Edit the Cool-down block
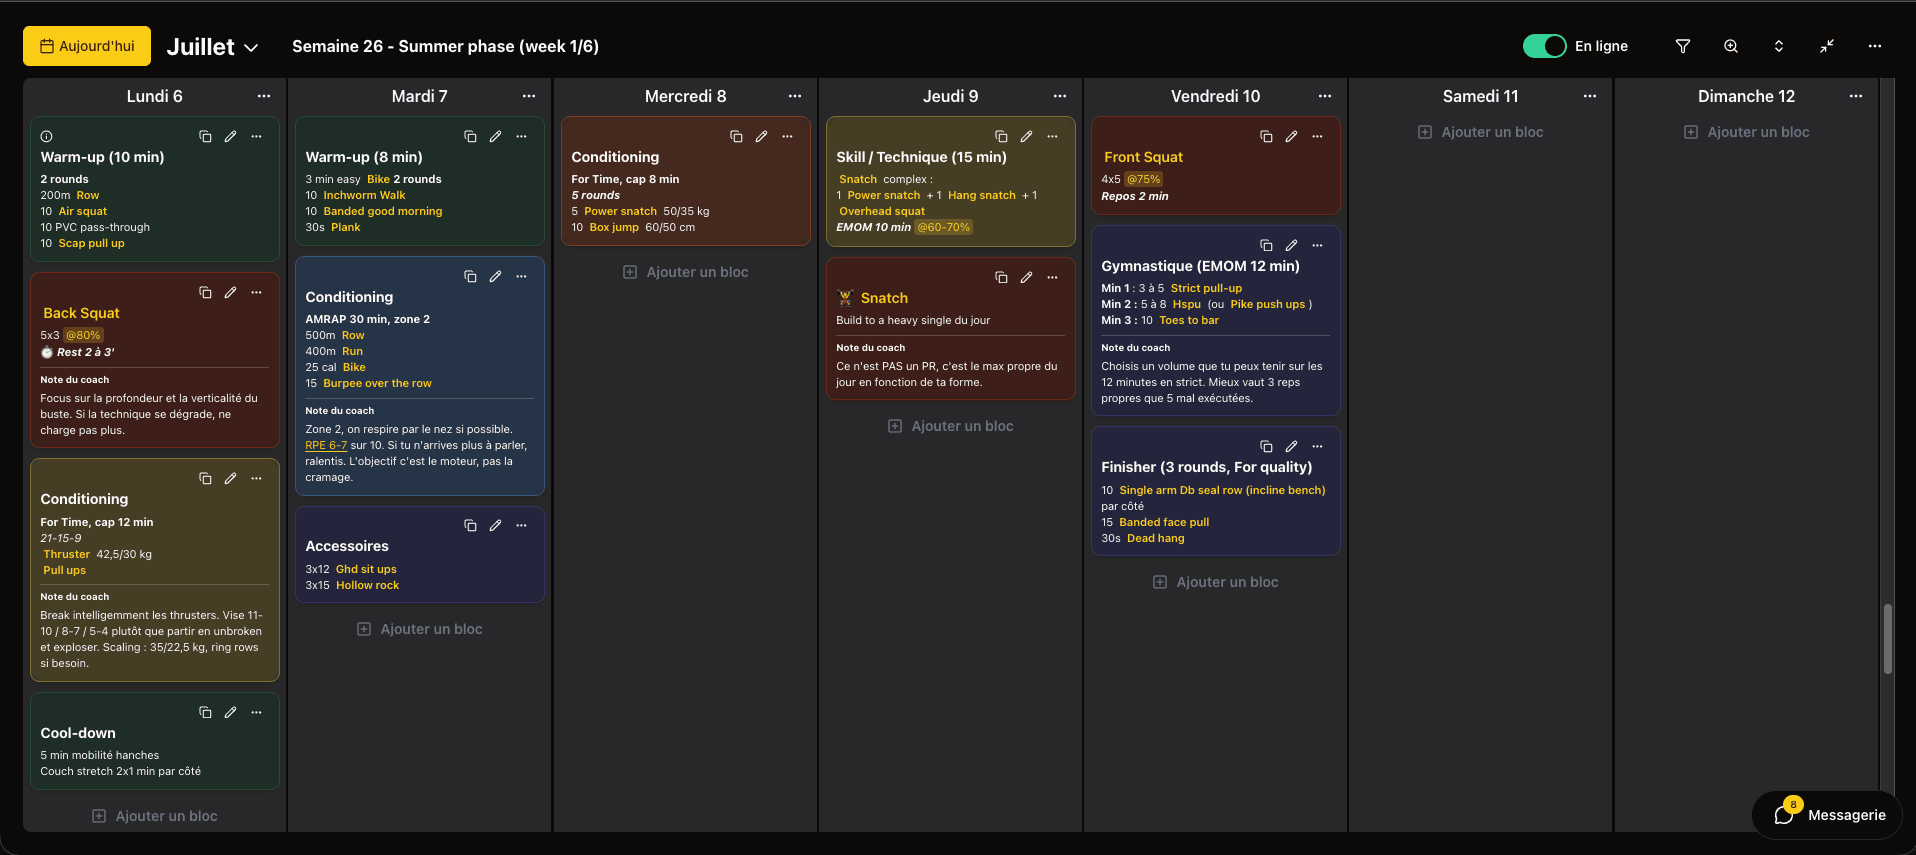The height and width of the screenshot is (855, 1916). pyautogui.click(x=231, y=712)
